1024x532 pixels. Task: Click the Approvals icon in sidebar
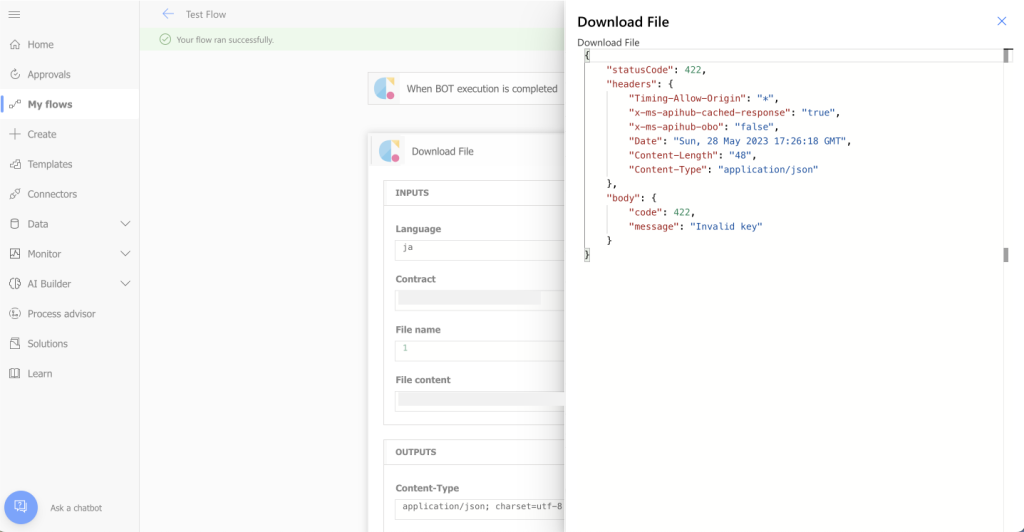click(15, 74)
